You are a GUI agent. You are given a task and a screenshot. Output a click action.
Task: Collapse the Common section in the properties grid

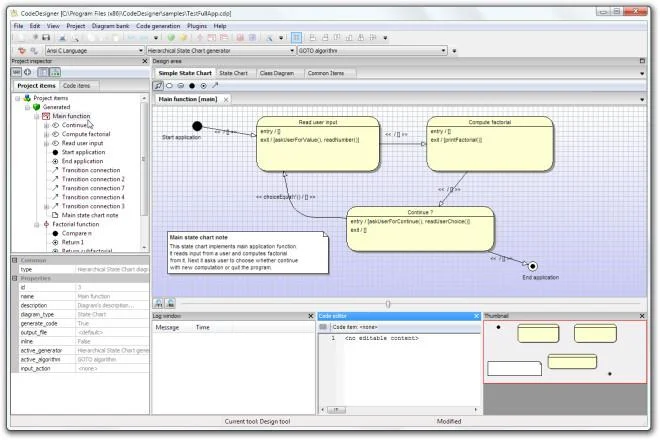15,261
